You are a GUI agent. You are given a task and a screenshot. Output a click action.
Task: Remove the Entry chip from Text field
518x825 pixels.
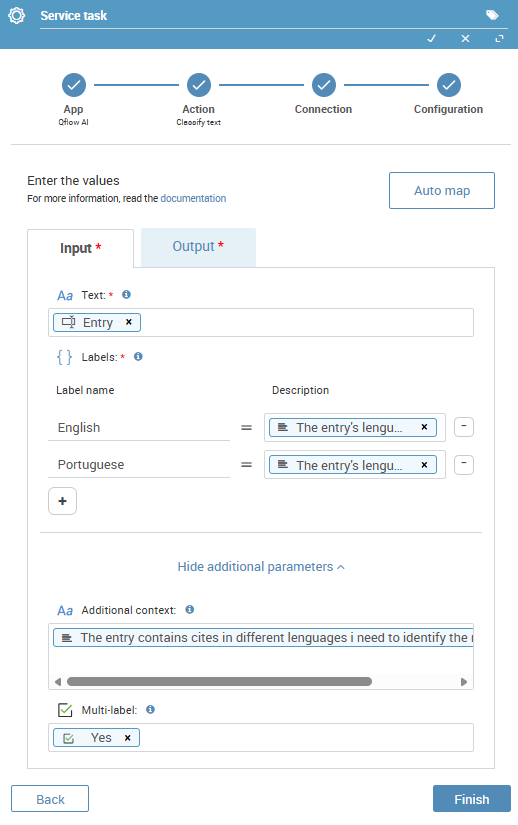tap(128, 322)
